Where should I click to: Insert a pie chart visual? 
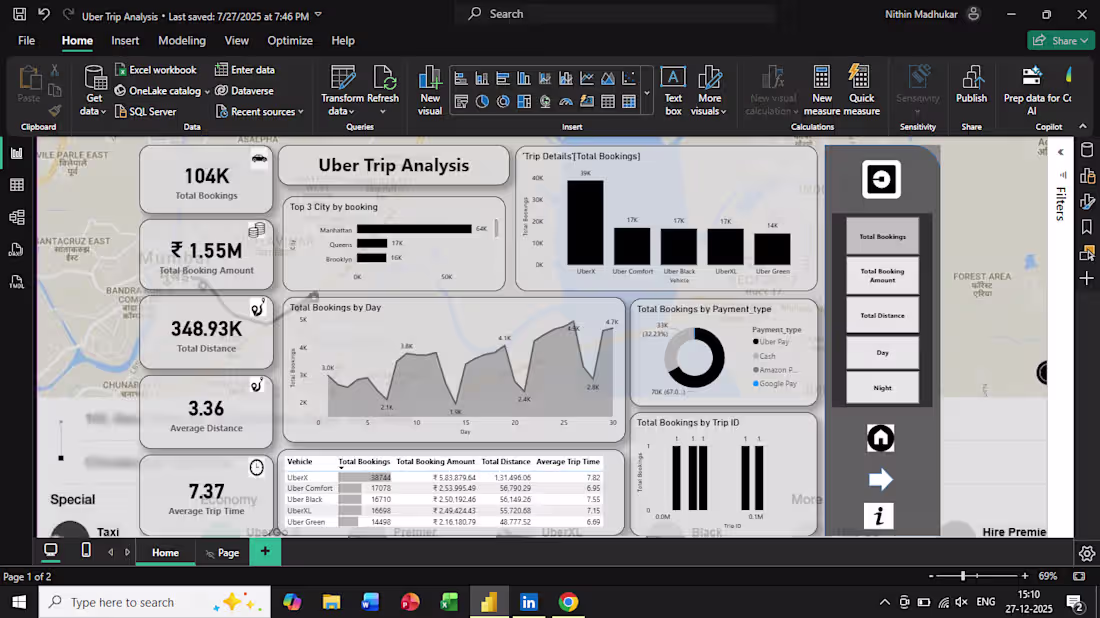482,102
